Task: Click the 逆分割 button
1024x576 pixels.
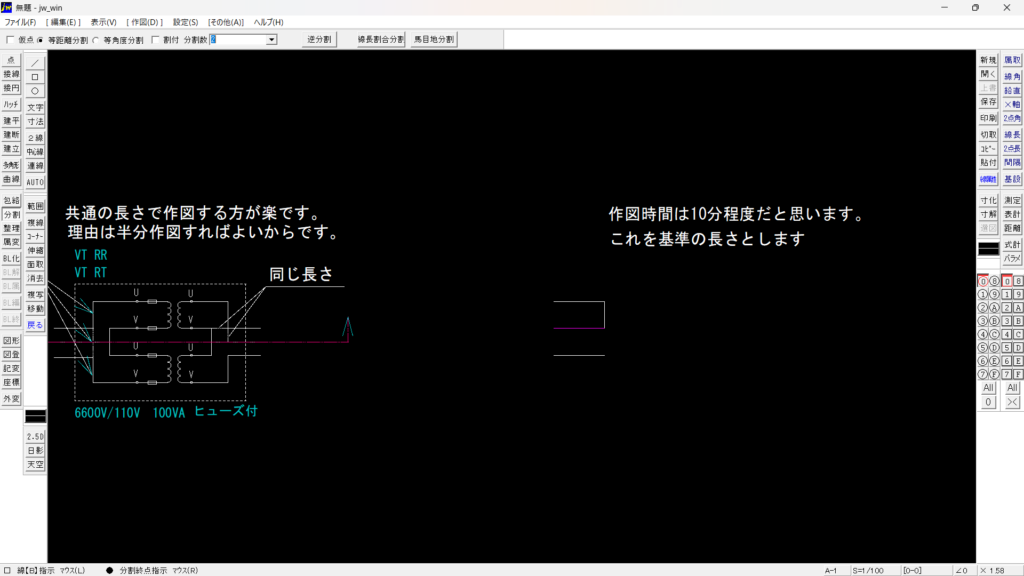Action: pyautogui.click(x=320, y=40)
